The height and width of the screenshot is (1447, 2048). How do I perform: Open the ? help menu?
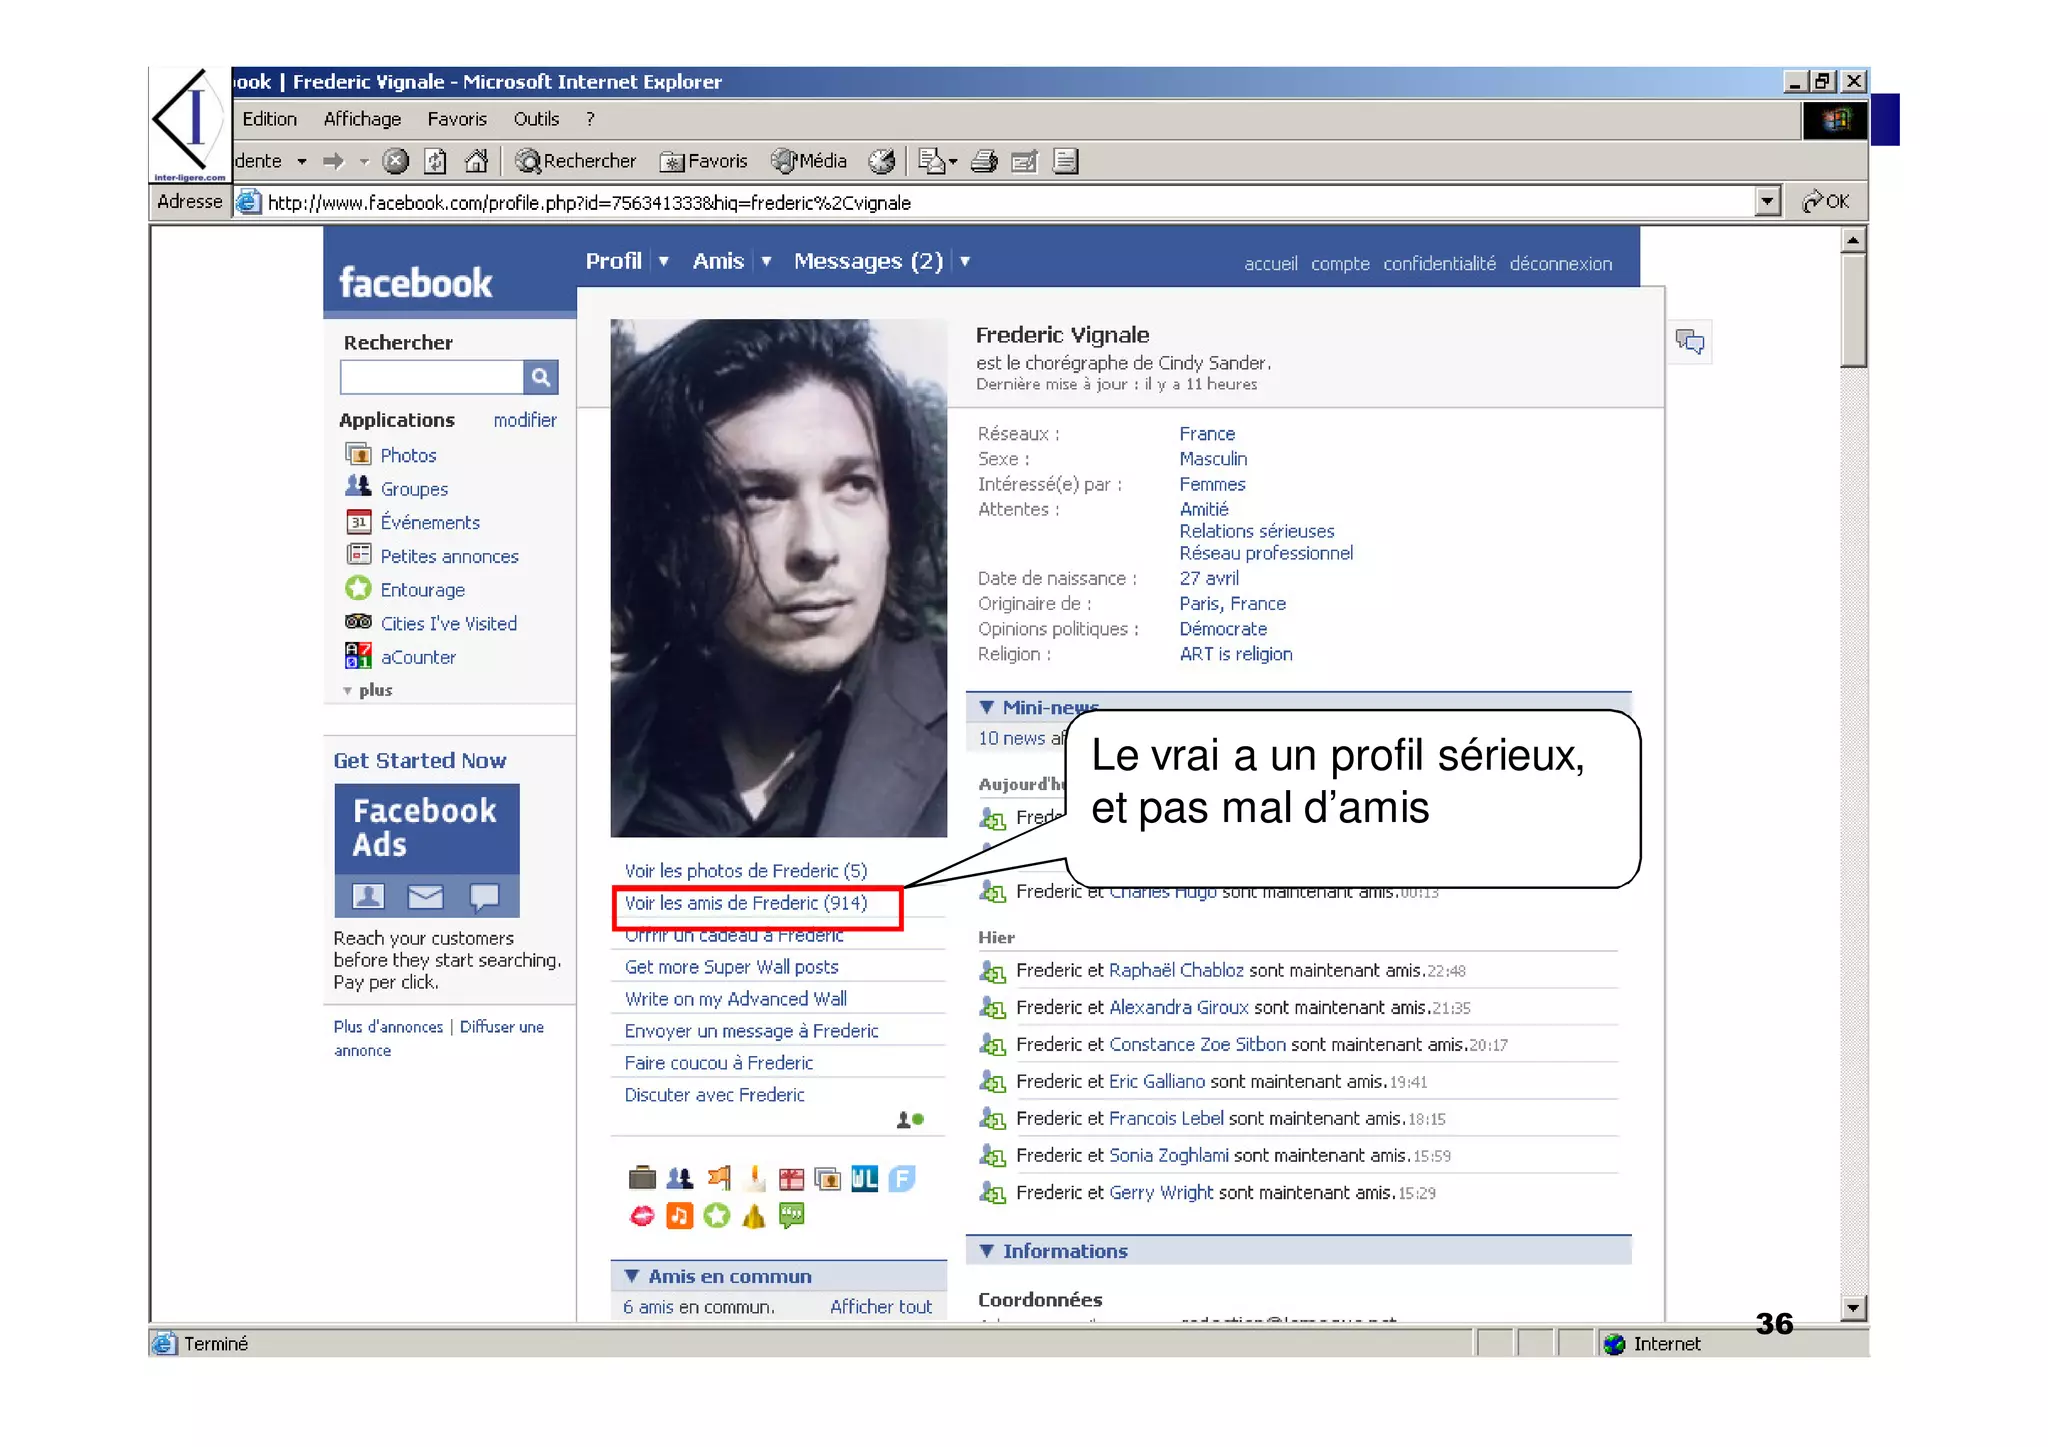tap(590, 119)
